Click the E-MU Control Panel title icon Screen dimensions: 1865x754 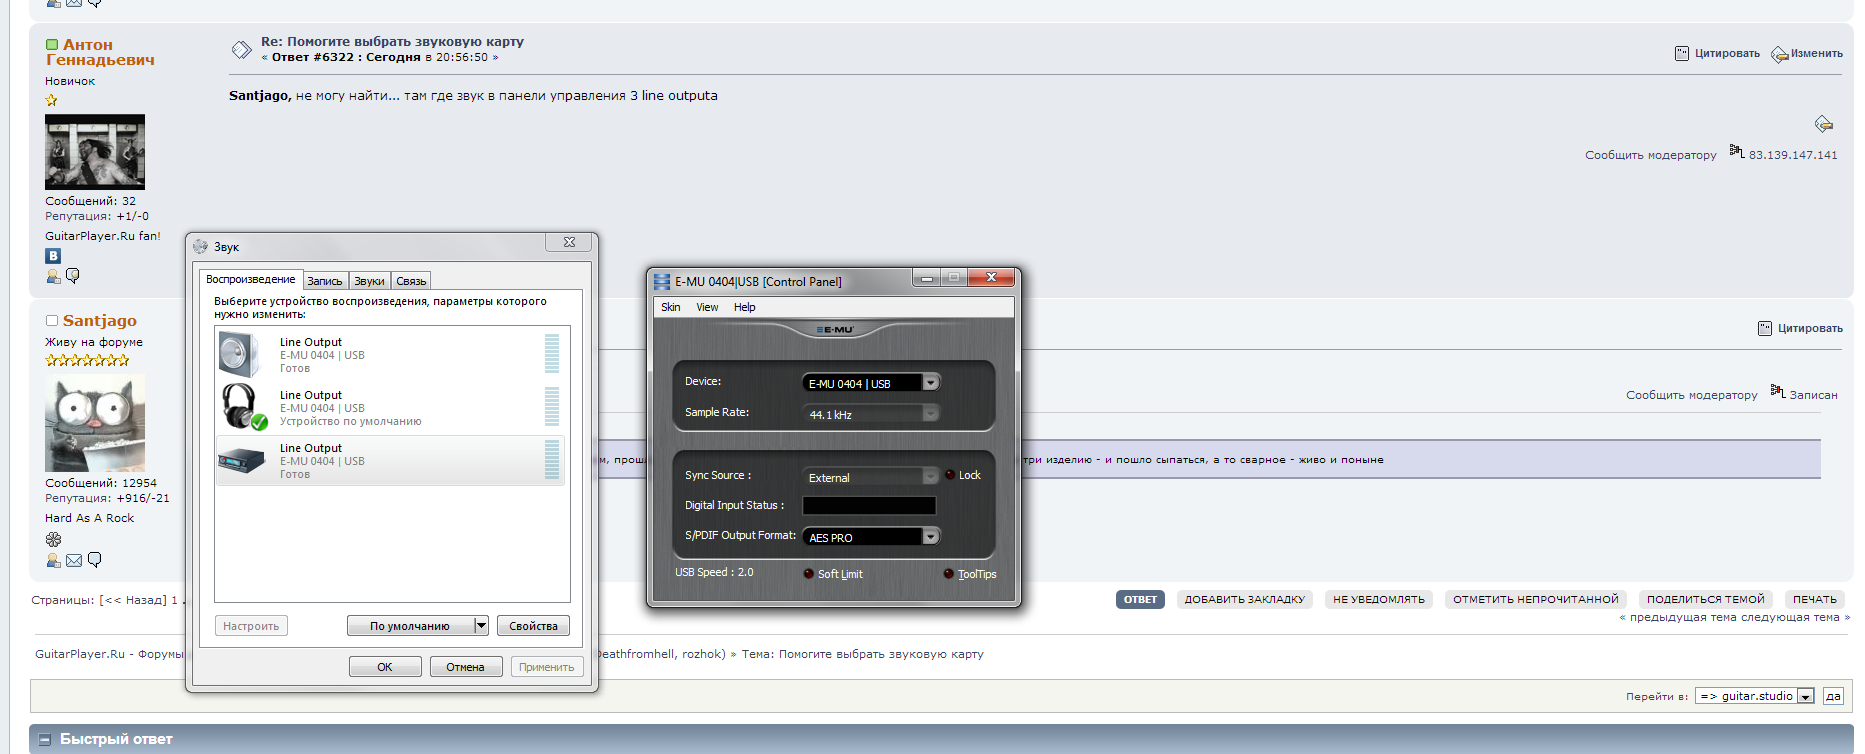pos(662,282)
